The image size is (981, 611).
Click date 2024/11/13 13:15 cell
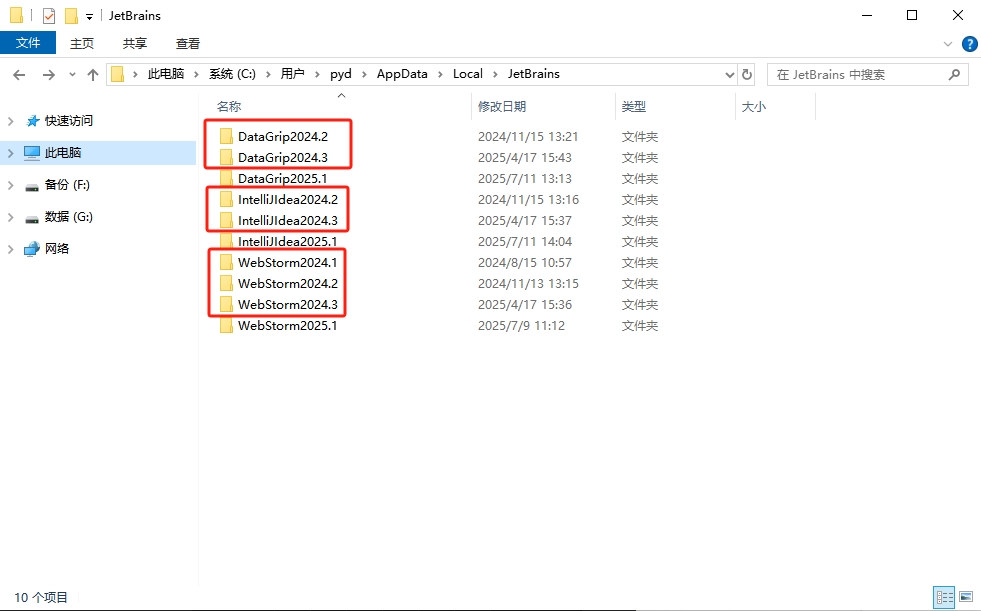click(x=528, y=283)
